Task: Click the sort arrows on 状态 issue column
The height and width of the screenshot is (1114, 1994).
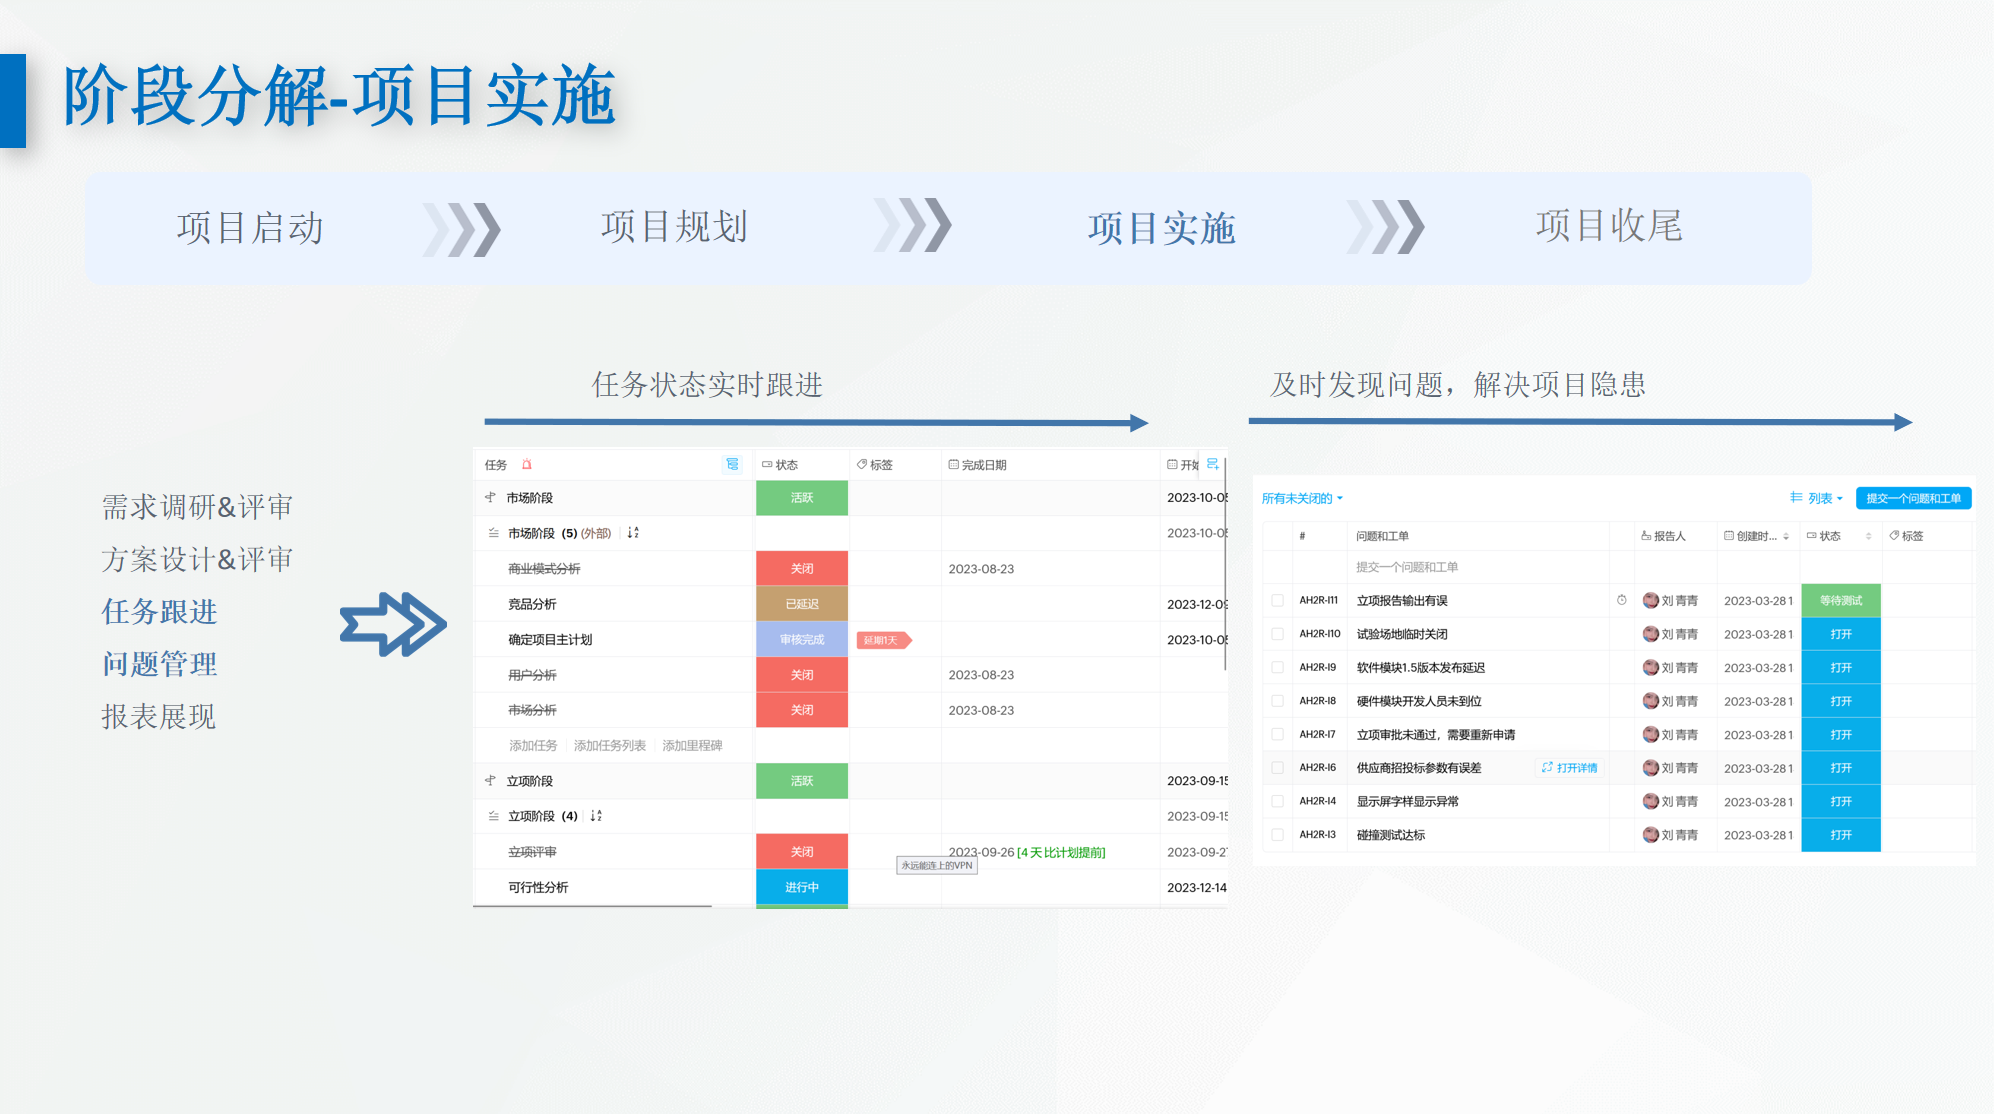Action: click(1868, 536)
